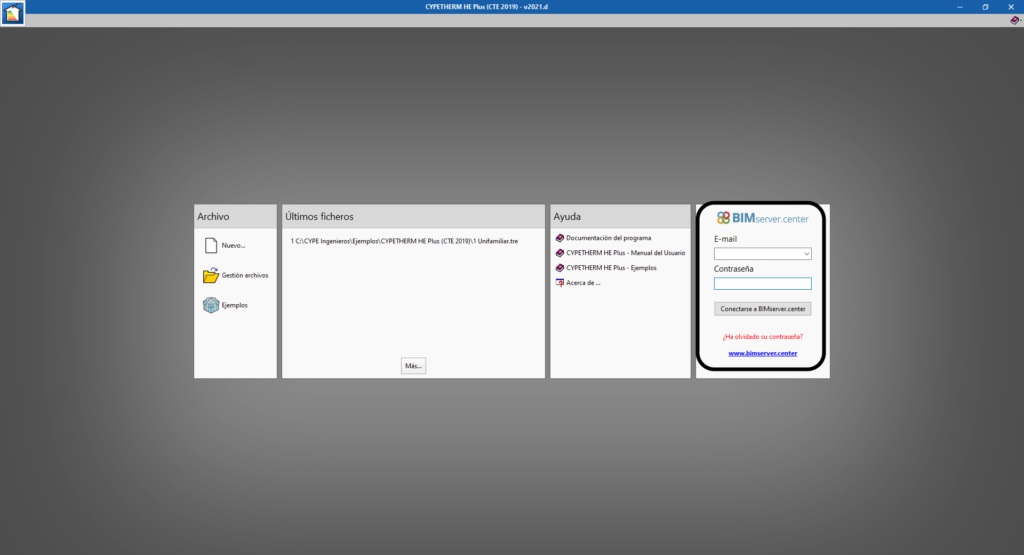Click the CYPETHERM HE Plus - Ejemplos book icon

(560, 268)
